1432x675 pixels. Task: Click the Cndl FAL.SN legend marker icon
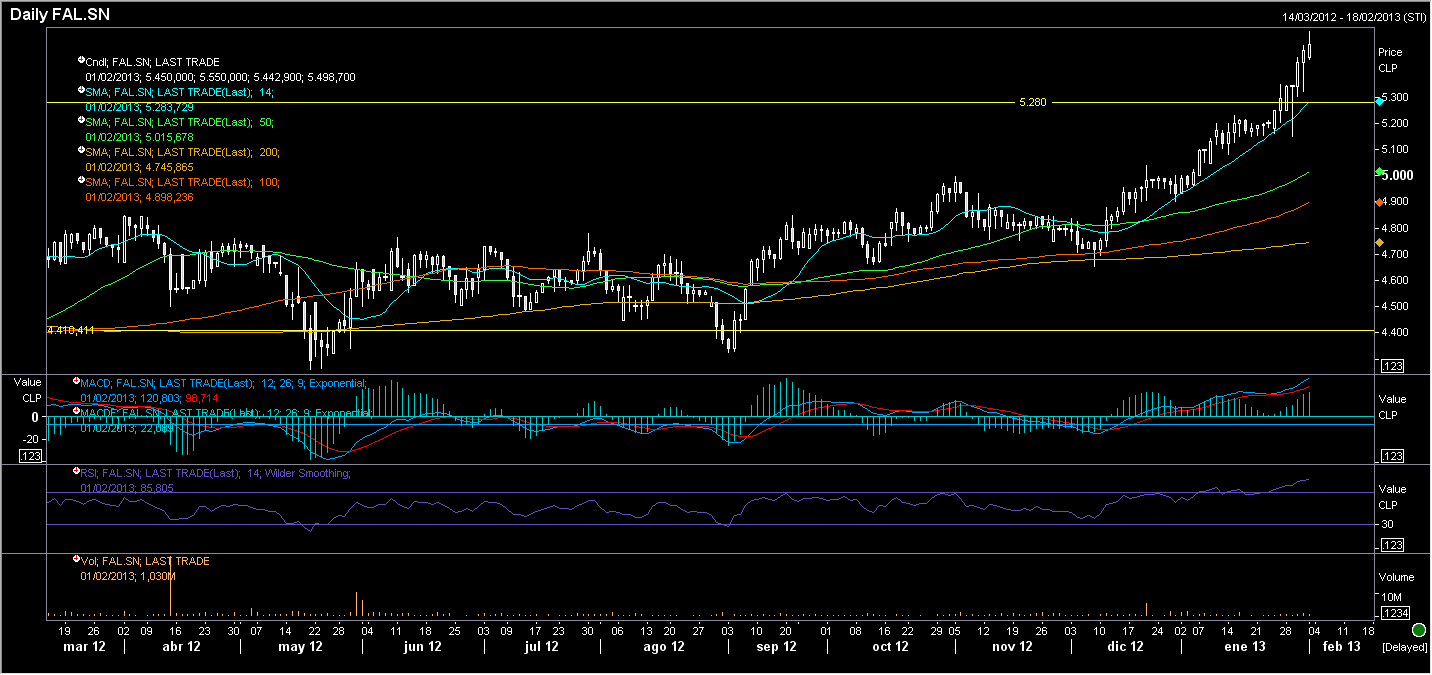[81, 60]
